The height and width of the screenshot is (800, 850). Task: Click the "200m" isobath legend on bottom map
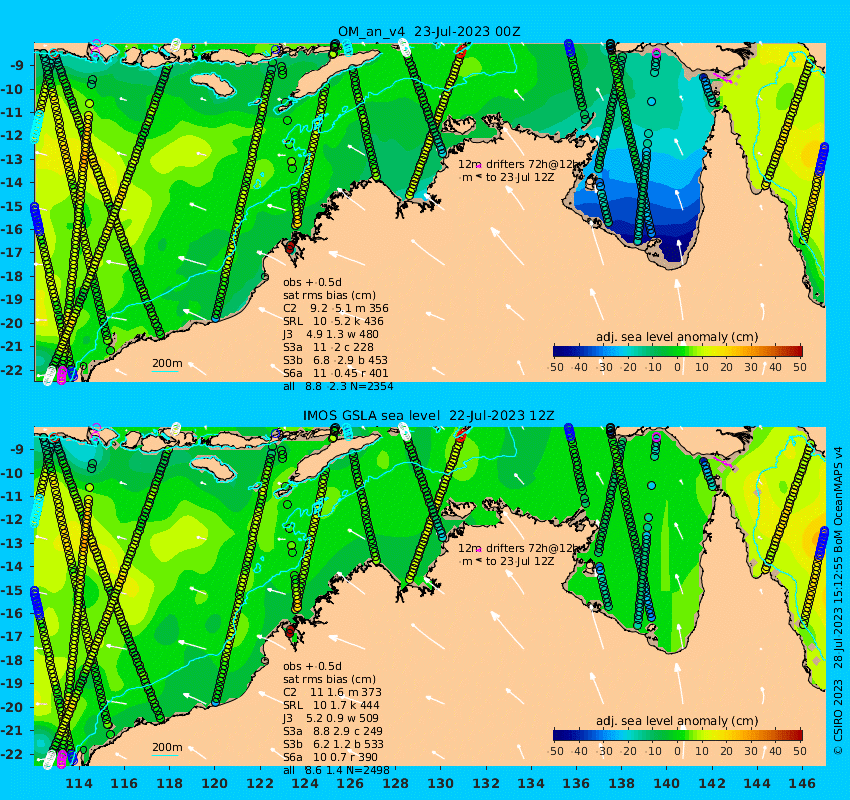coord(166,749)
